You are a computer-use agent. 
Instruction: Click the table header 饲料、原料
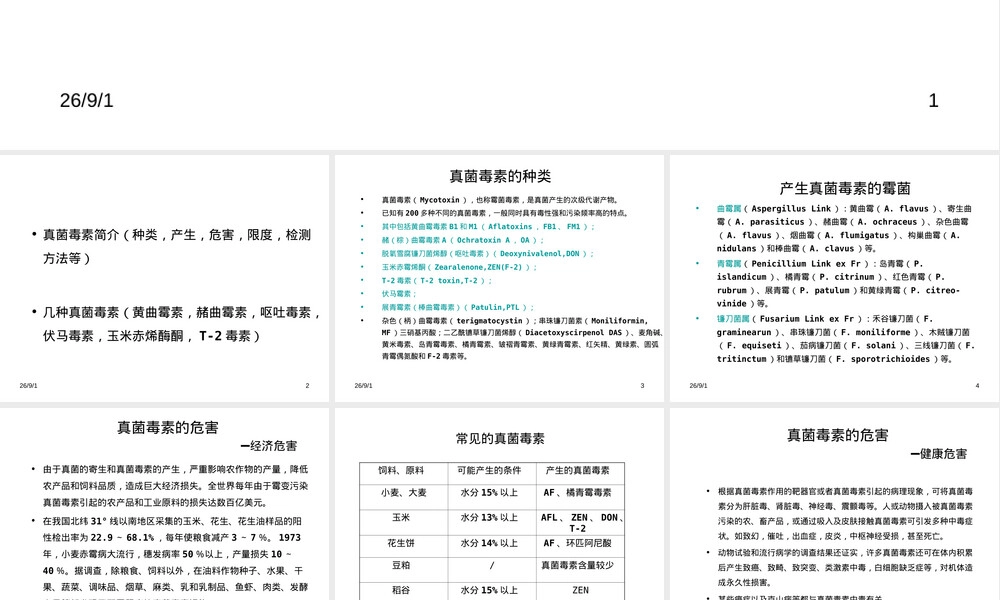click(x=401, y=471)
